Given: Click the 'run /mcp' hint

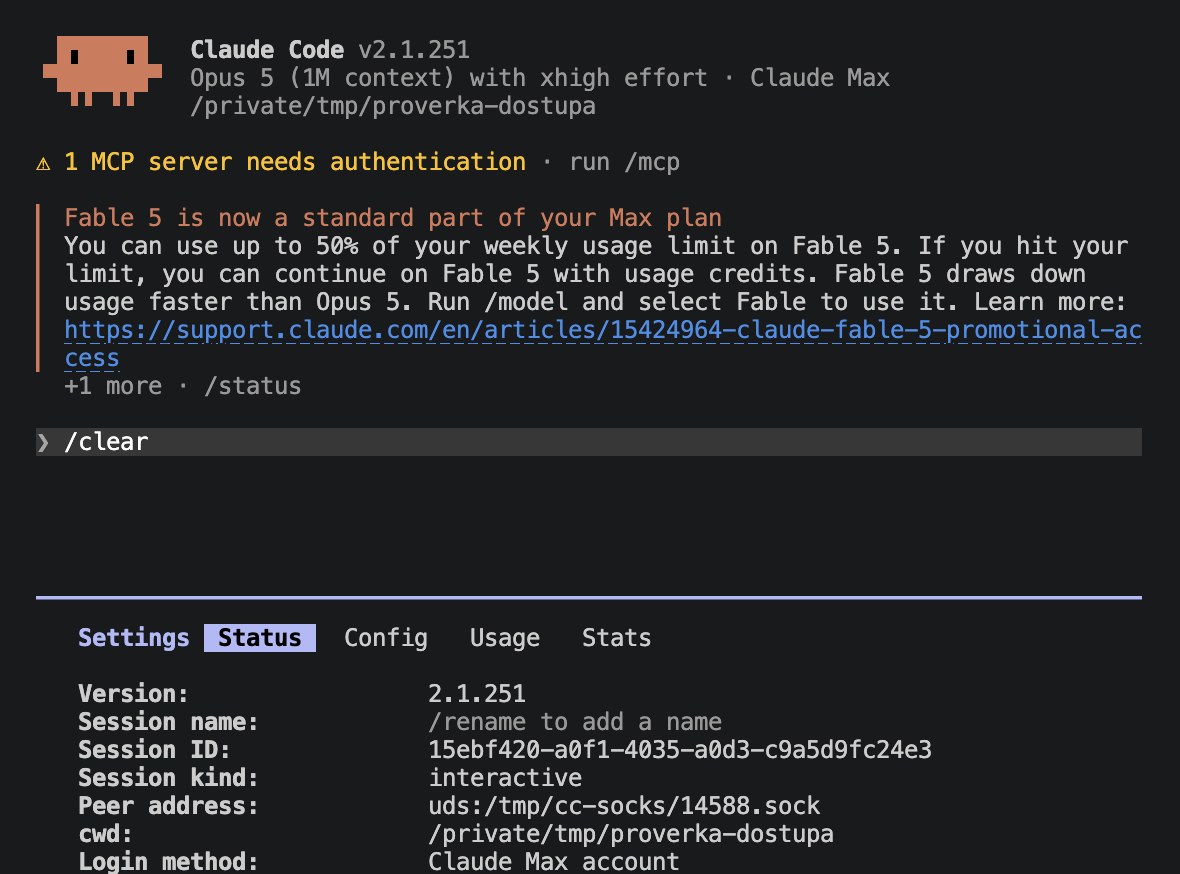Looking at the screenshot, I should (625, 162).
